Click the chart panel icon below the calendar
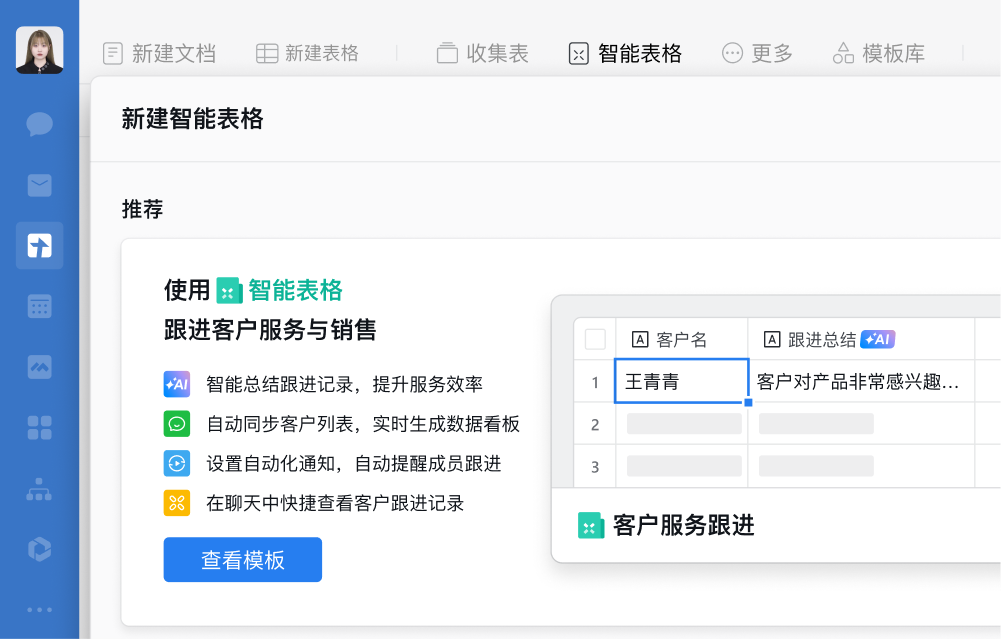Screen dimensions: 1001x639 point(39,367)
